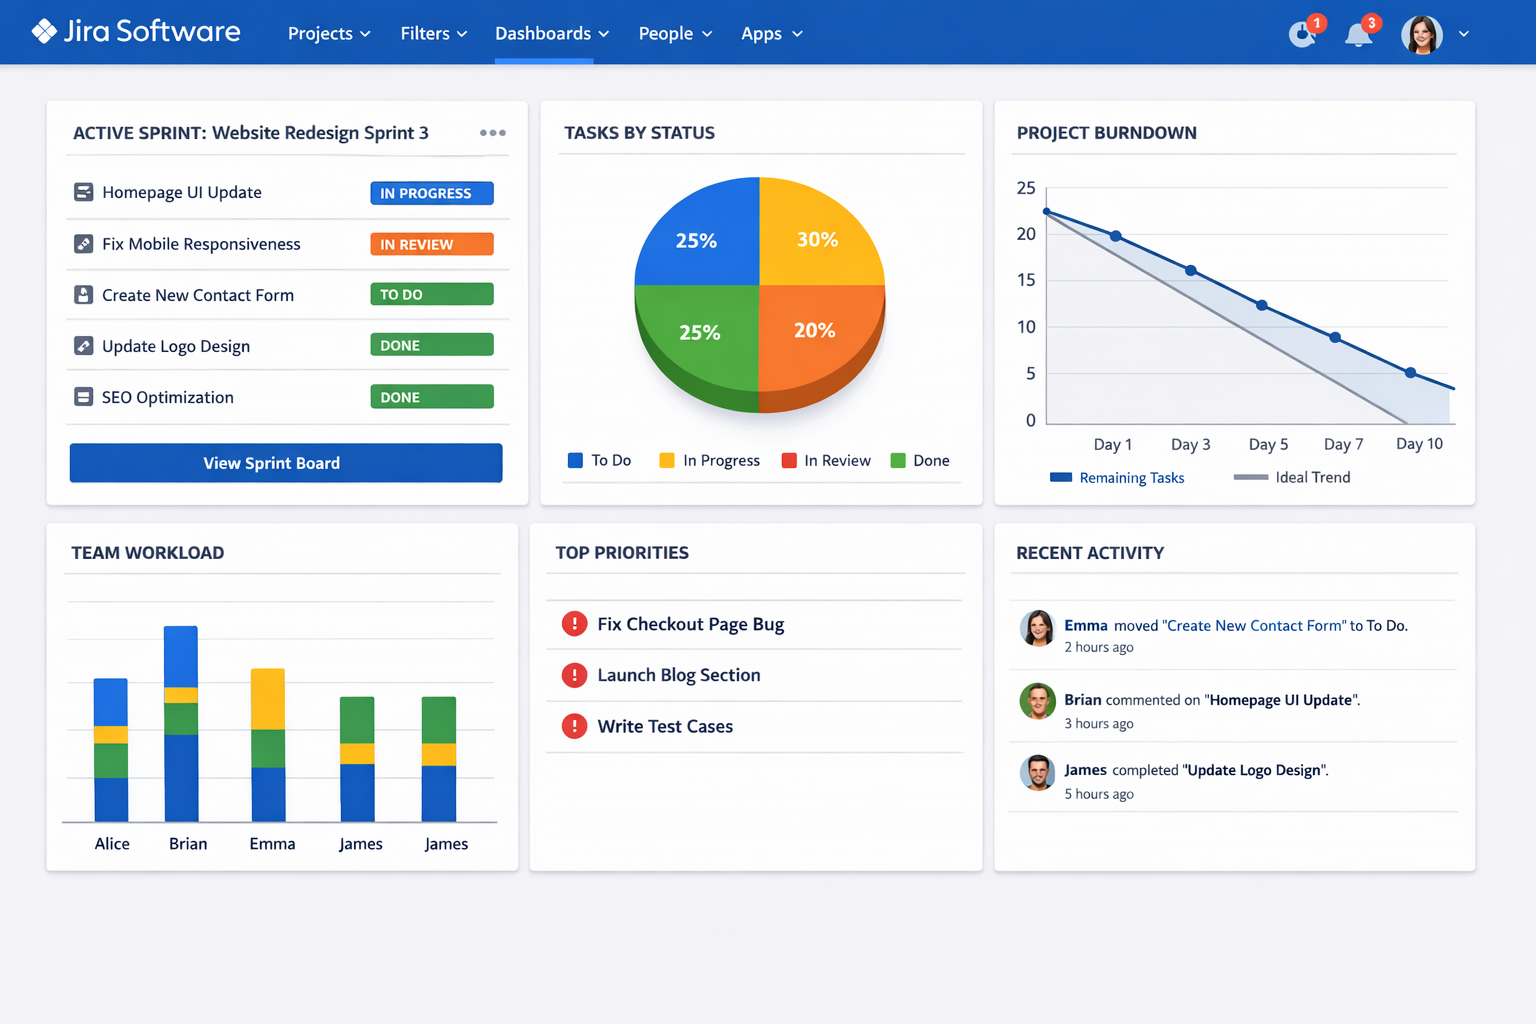This screenshot has height=1024, width=1536.
Task: Click the In Progress status pill on Homepage UI Update
Action: pos(431,193)
